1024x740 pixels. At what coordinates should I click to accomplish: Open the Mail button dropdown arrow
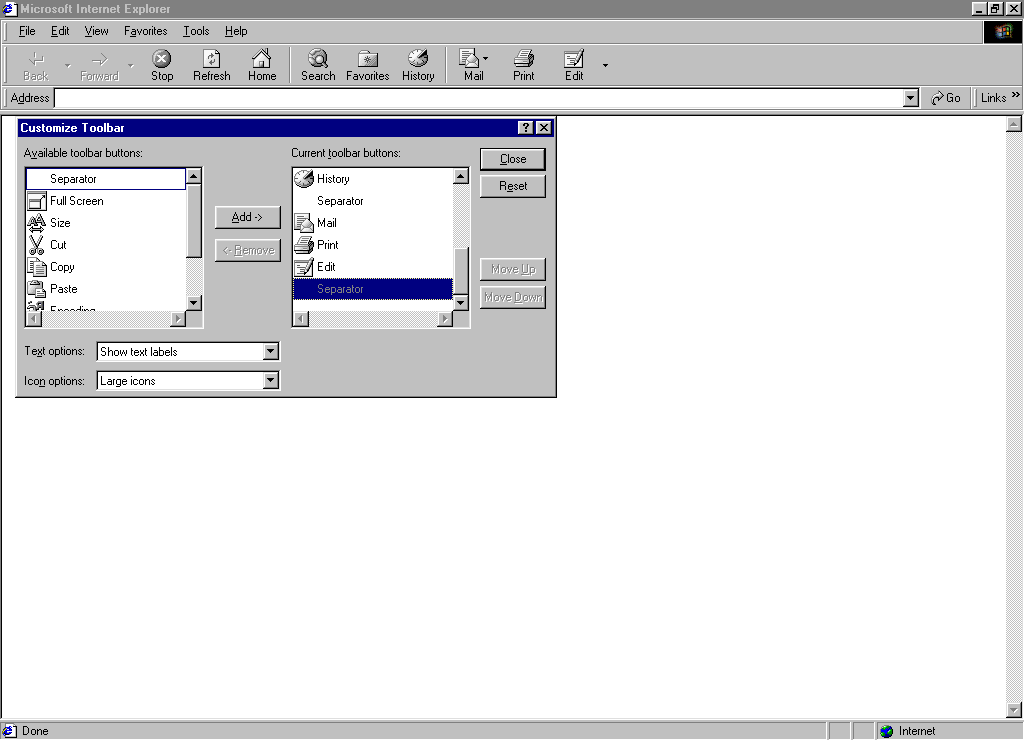[485, 59]
